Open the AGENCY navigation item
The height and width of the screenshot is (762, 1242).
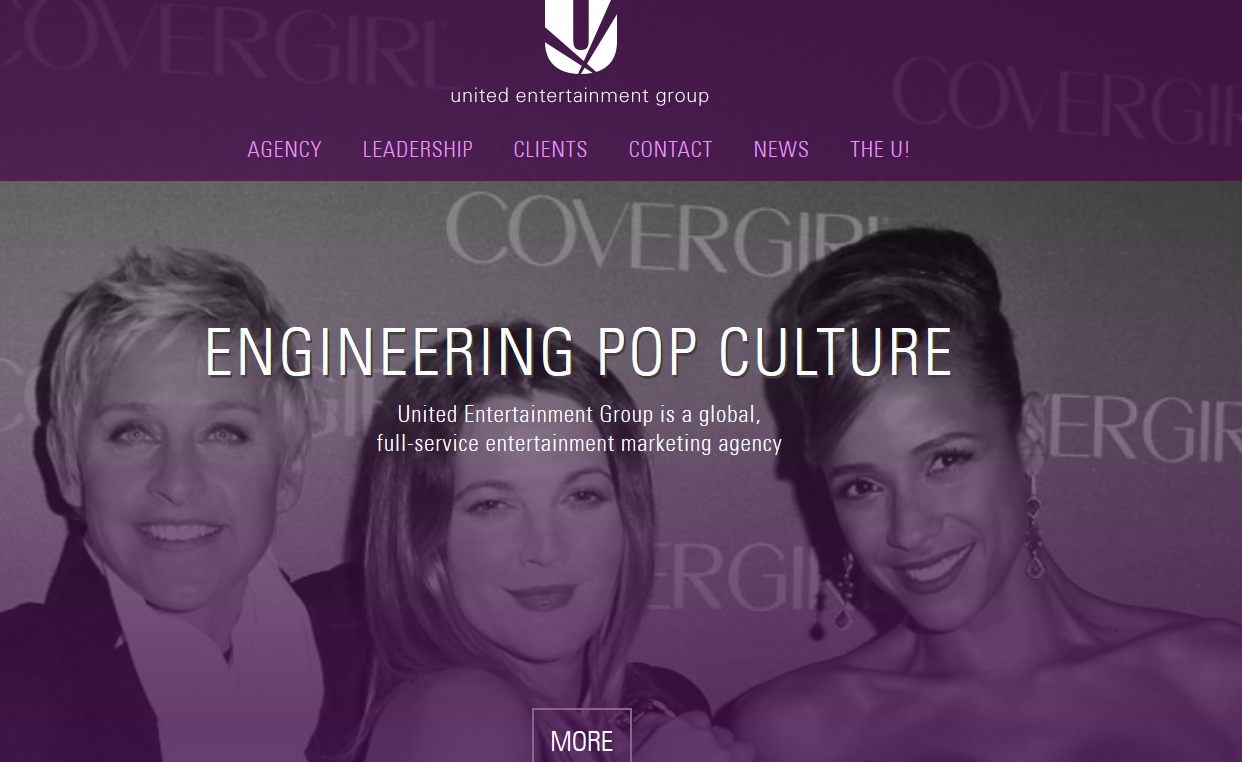(285, 150)
